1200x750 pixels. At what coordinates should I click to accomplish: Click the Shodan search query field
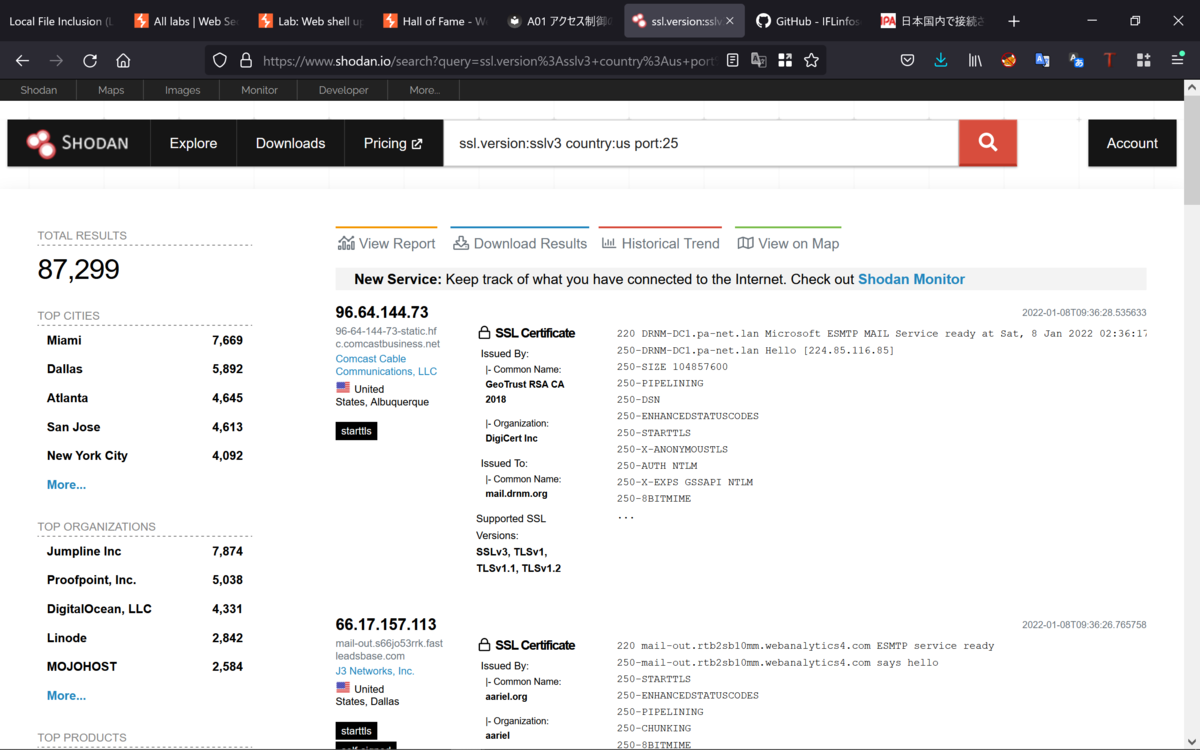tap(700, 143)
